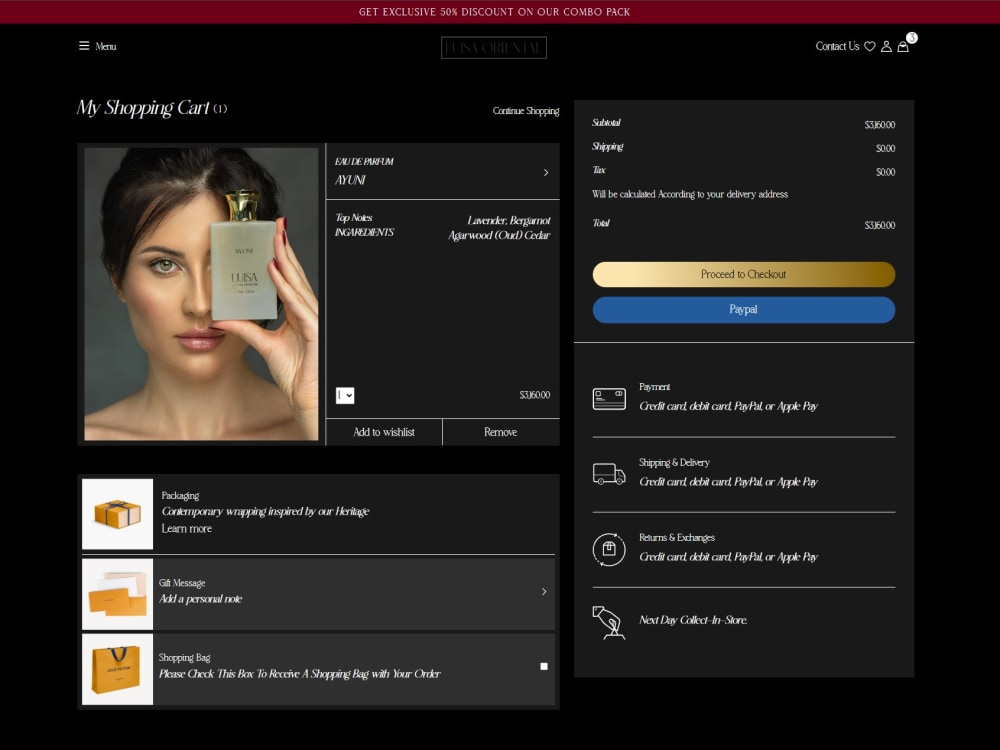The height and width of the screenshot is (750, 1000).
Task: Click Proceed to Checkout button
Action: (744, 274)
